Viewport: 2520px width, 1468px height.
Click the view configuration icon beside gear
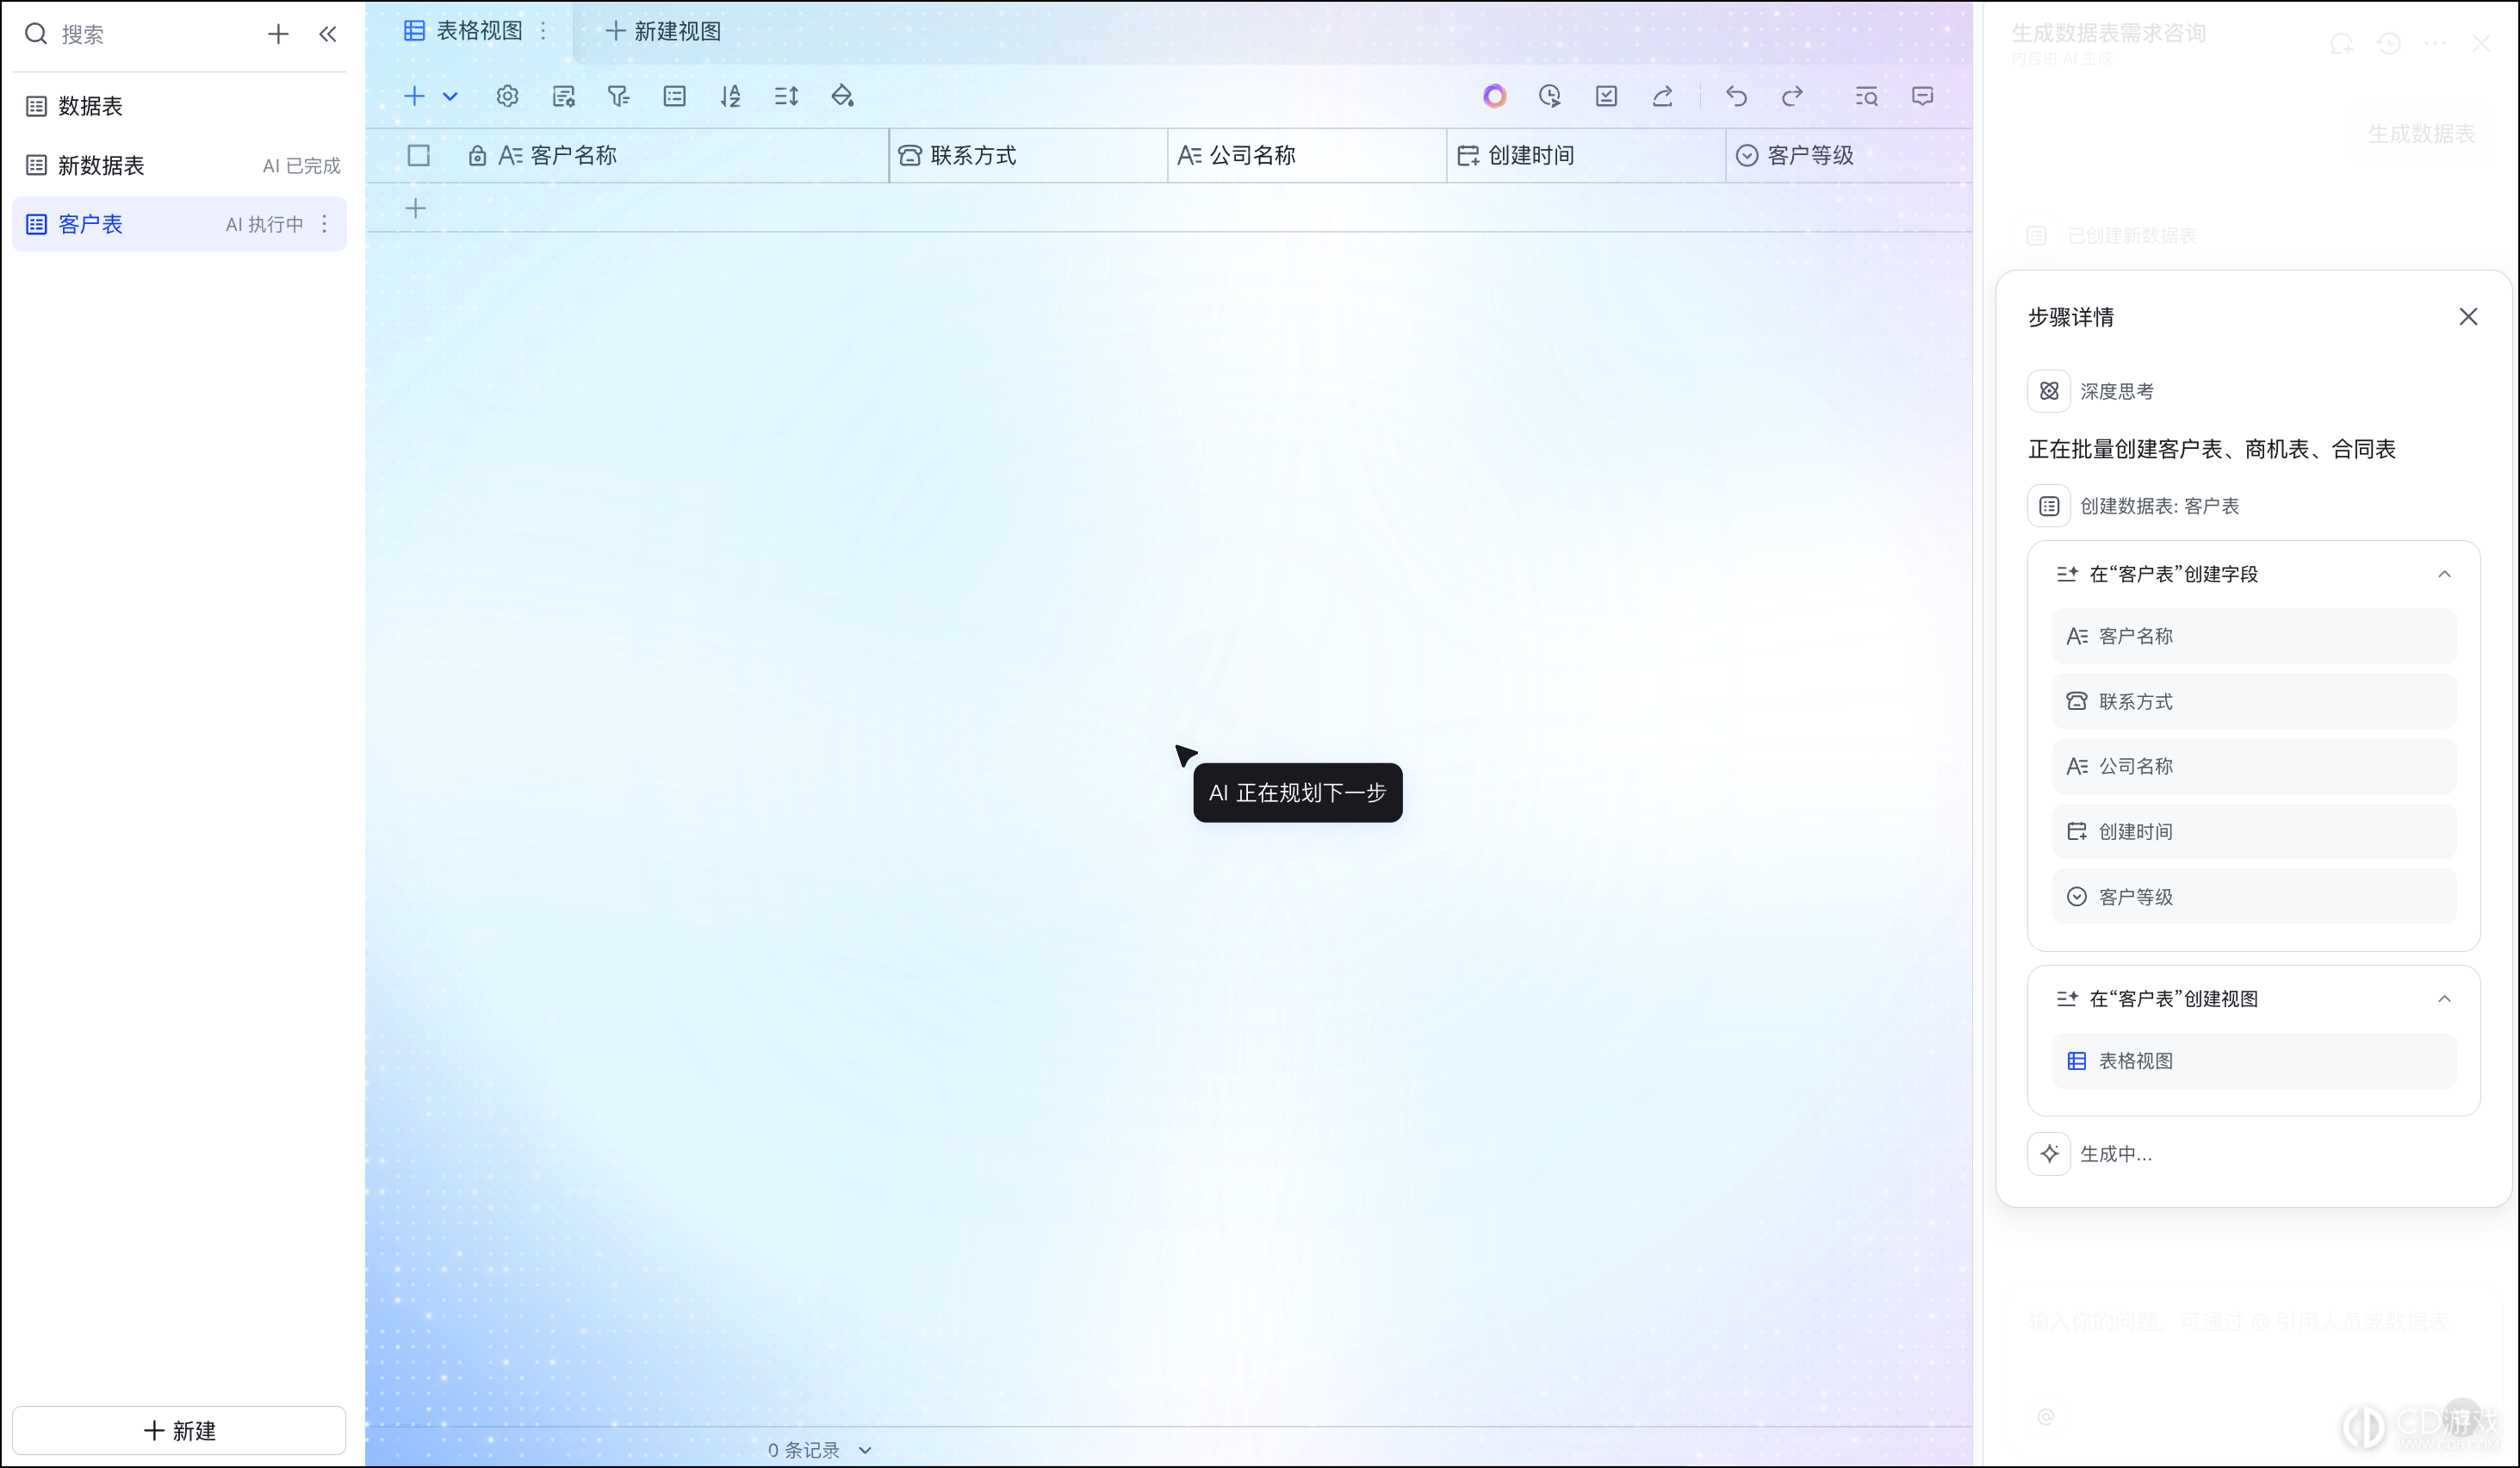(x=563, y=96)
